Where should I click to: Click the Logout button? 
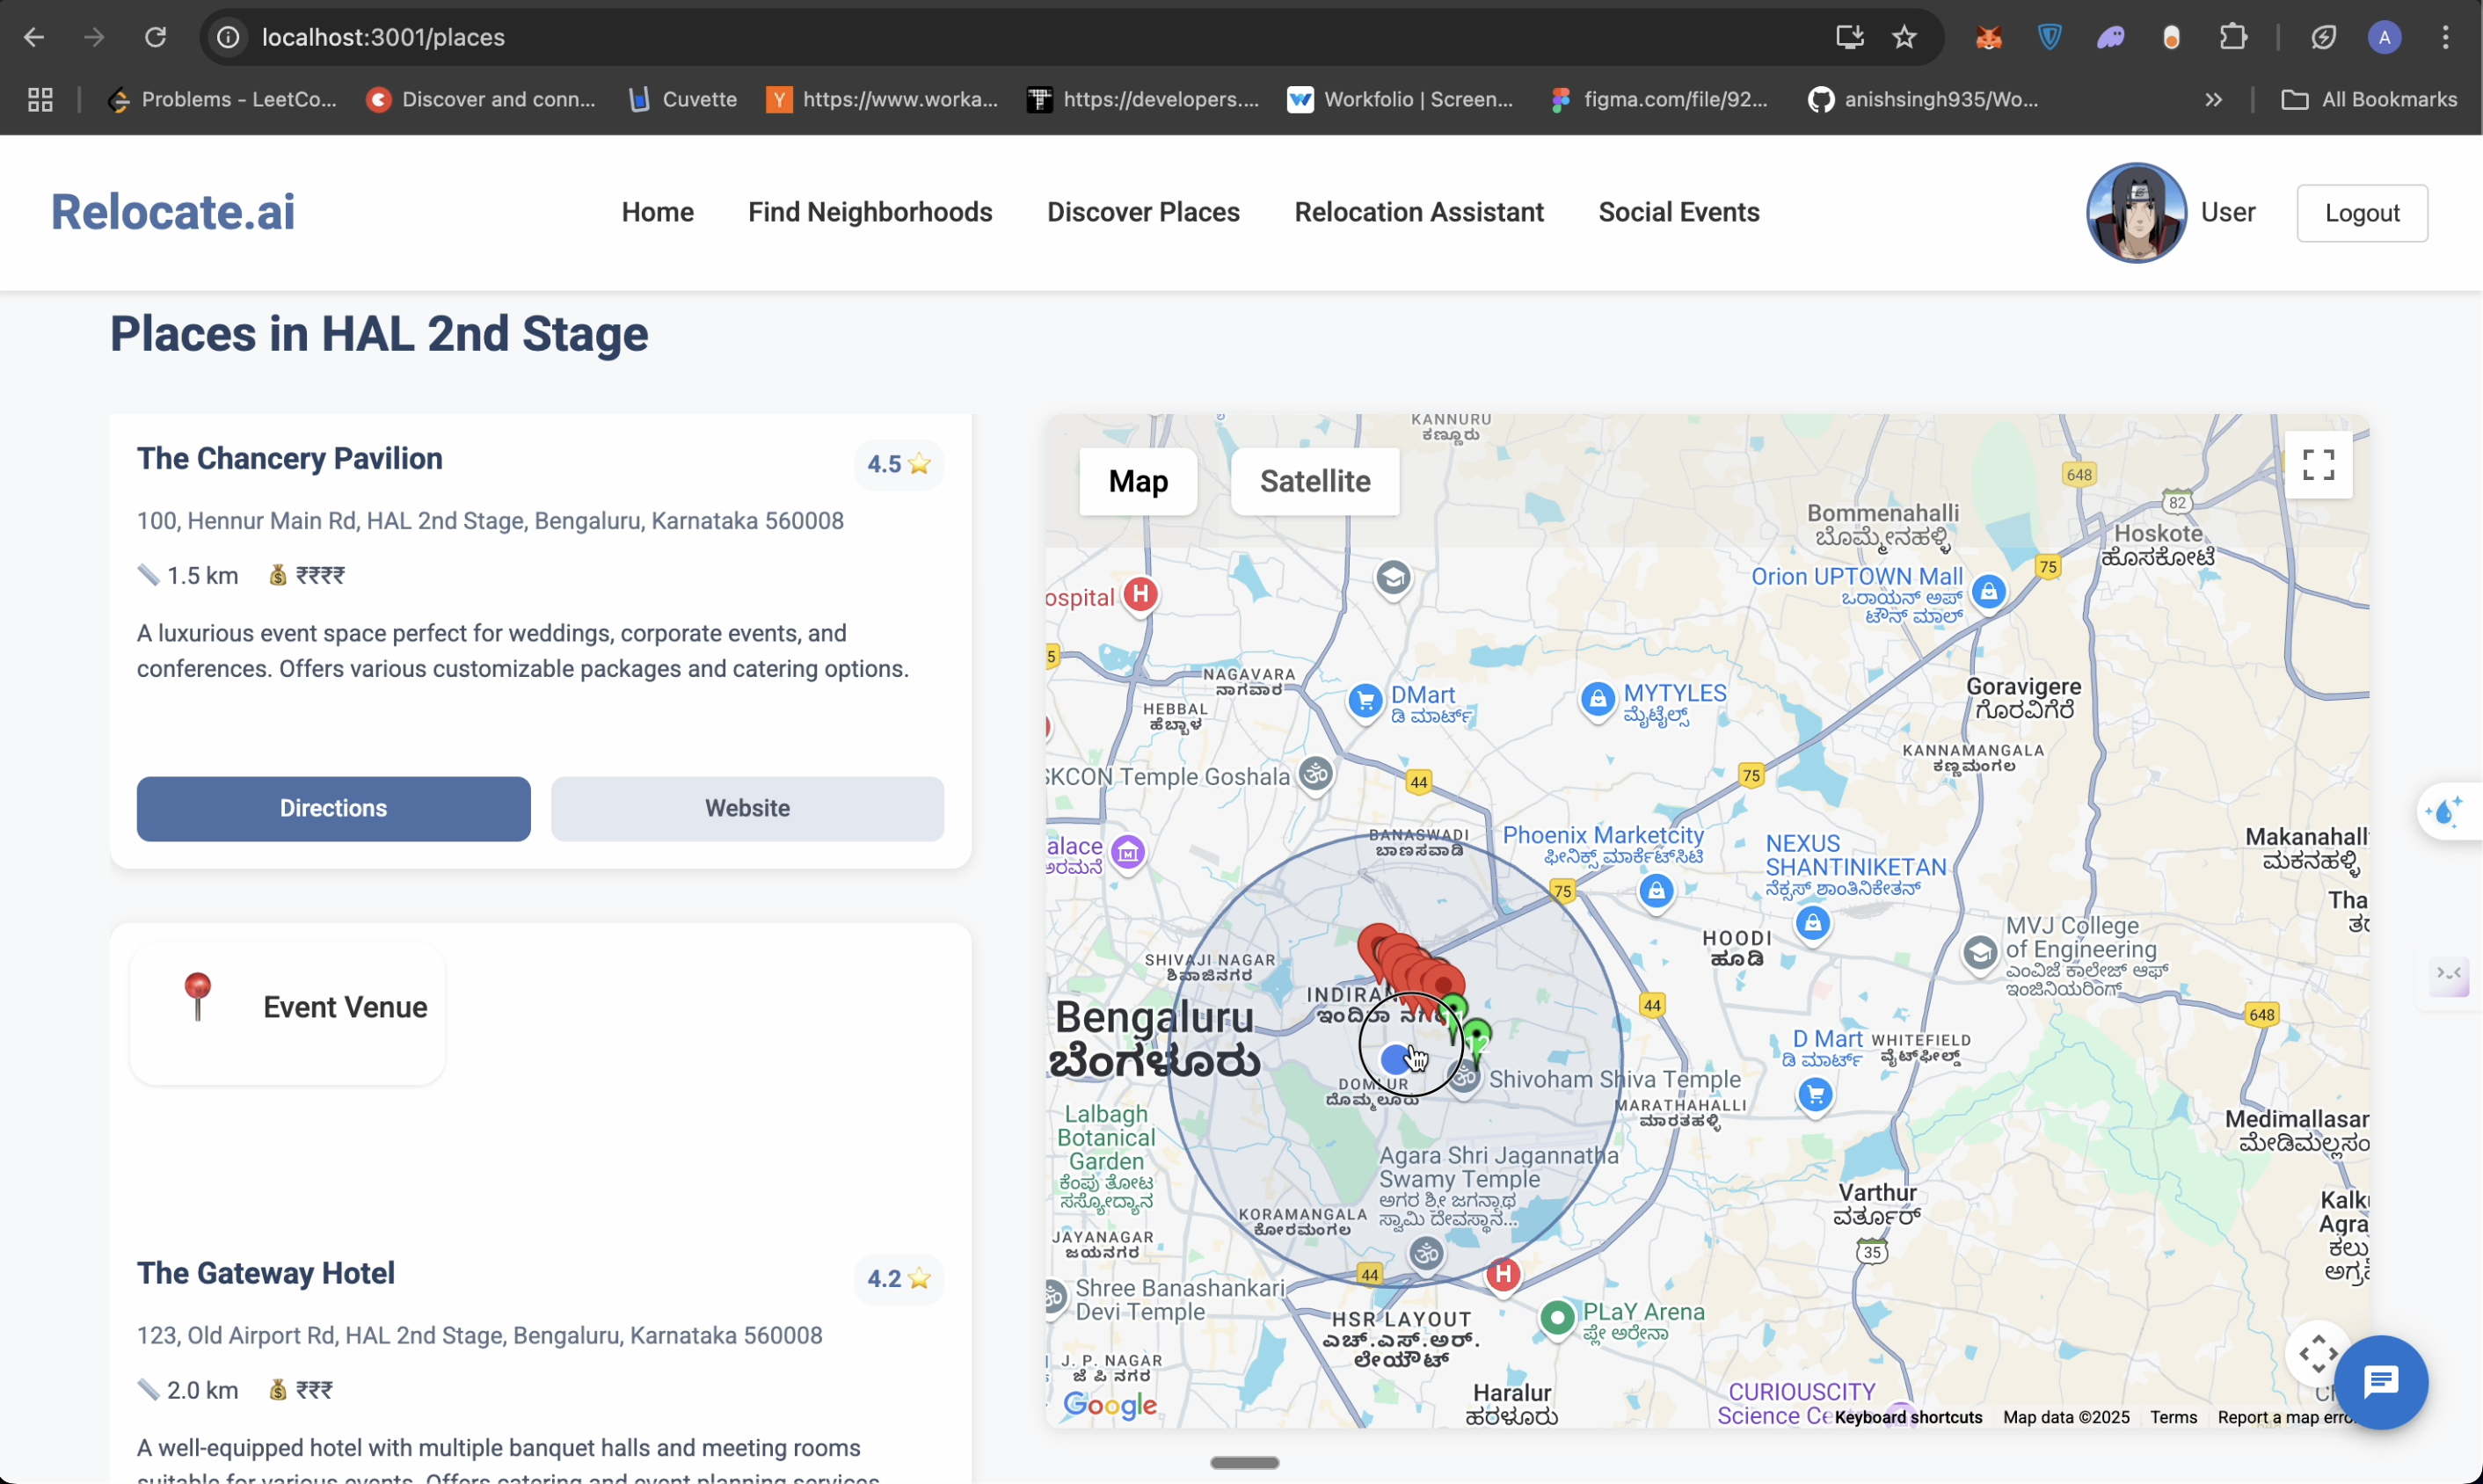2362,213
